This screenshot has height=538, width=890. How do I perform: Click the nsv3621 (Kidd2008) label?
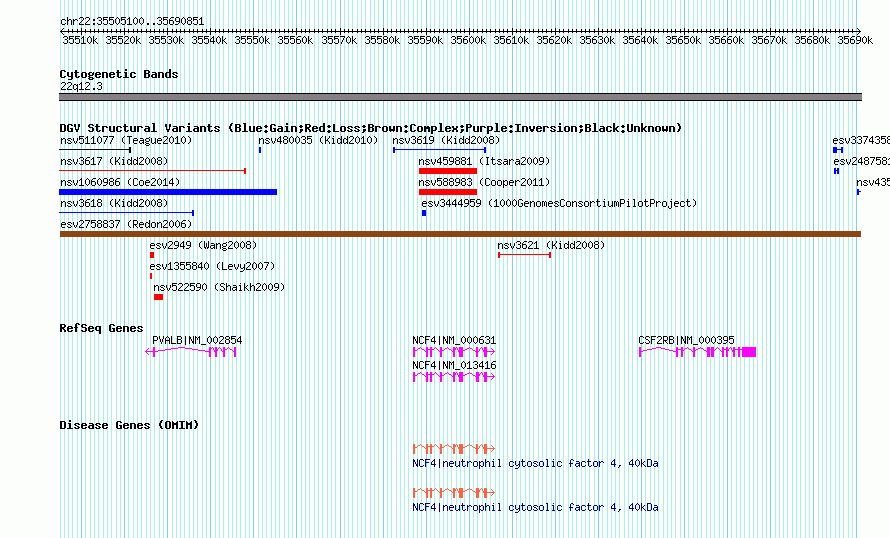point(551,245)
